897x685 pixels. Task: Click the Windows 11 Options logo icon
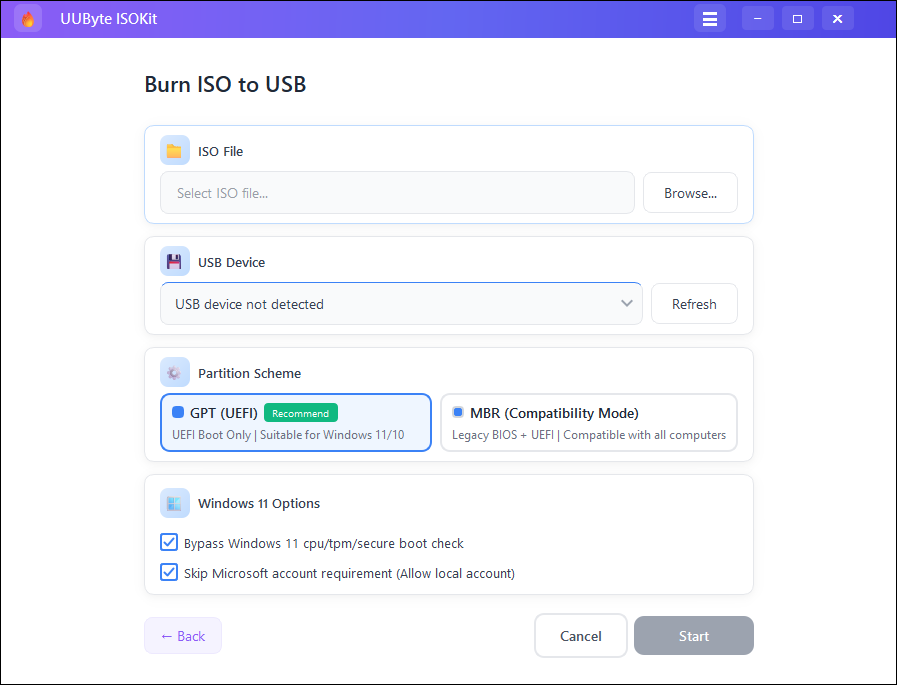(174, 503)
